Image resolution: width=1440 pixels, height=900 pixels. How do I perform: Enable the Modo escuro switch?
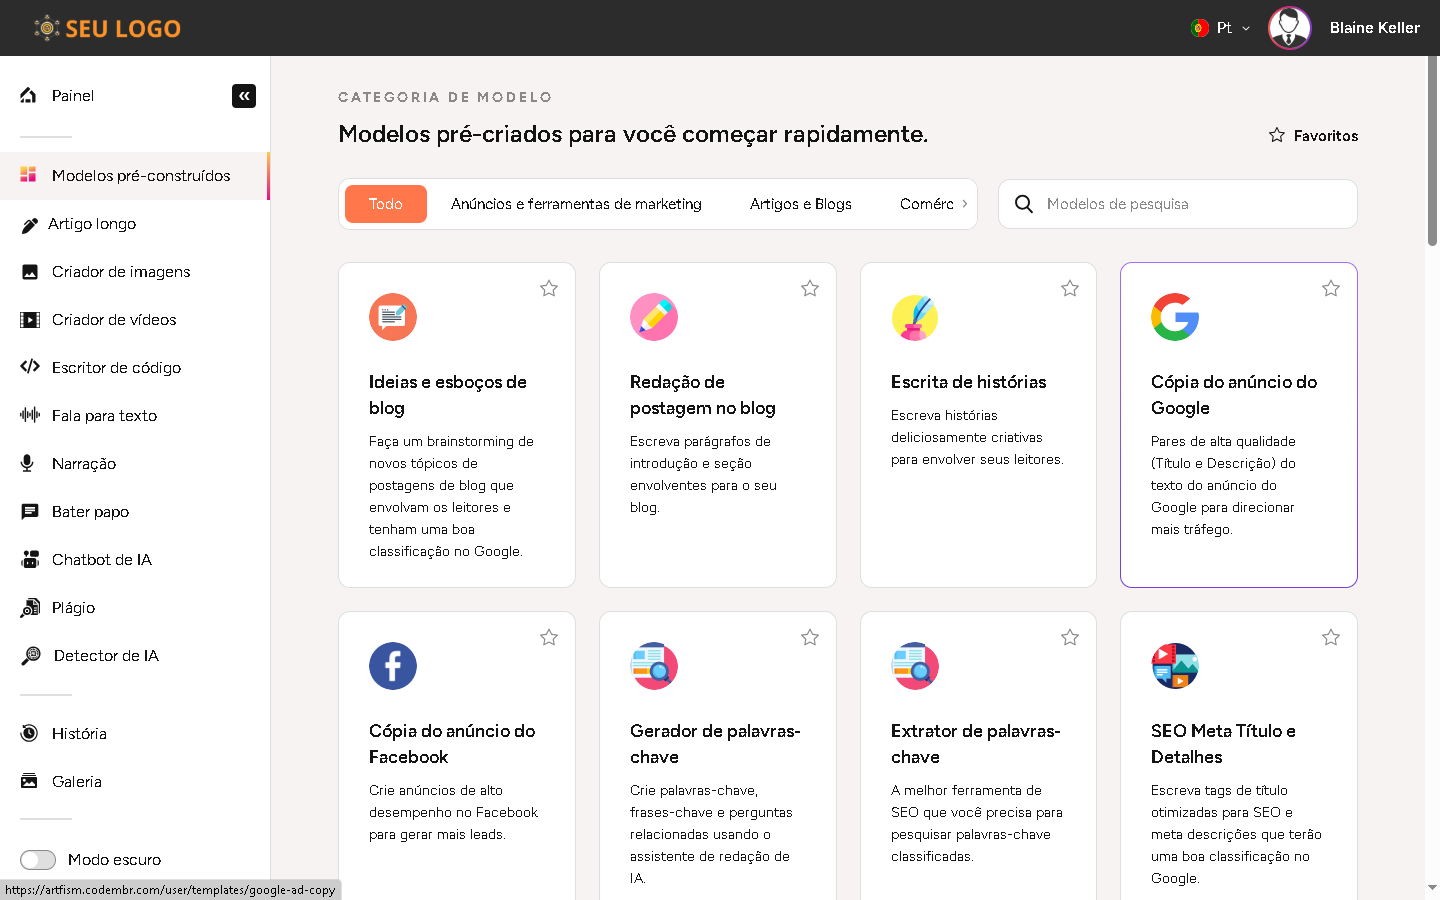(x=38, y=860)
